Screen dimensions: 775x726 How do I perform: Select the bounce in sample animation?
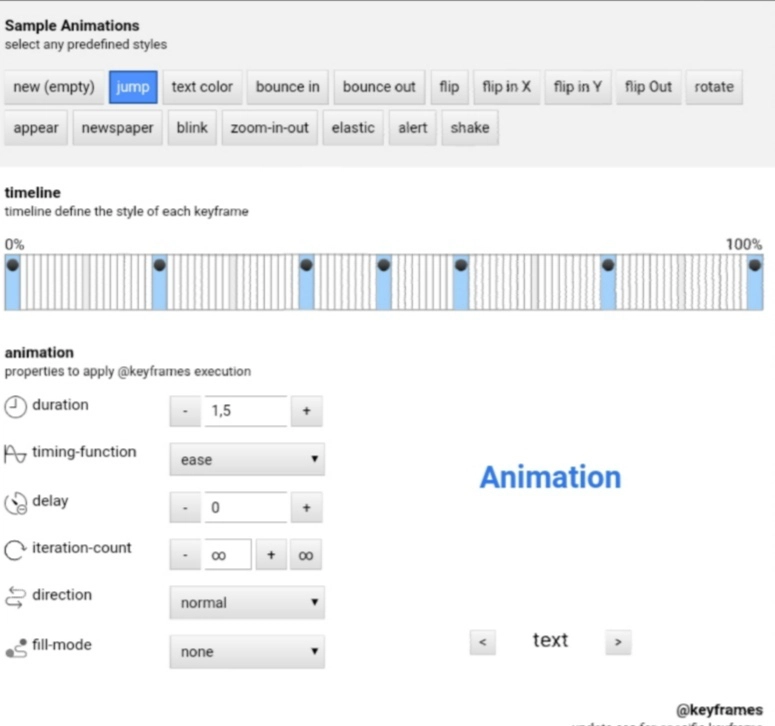click(x=287, y=87)
